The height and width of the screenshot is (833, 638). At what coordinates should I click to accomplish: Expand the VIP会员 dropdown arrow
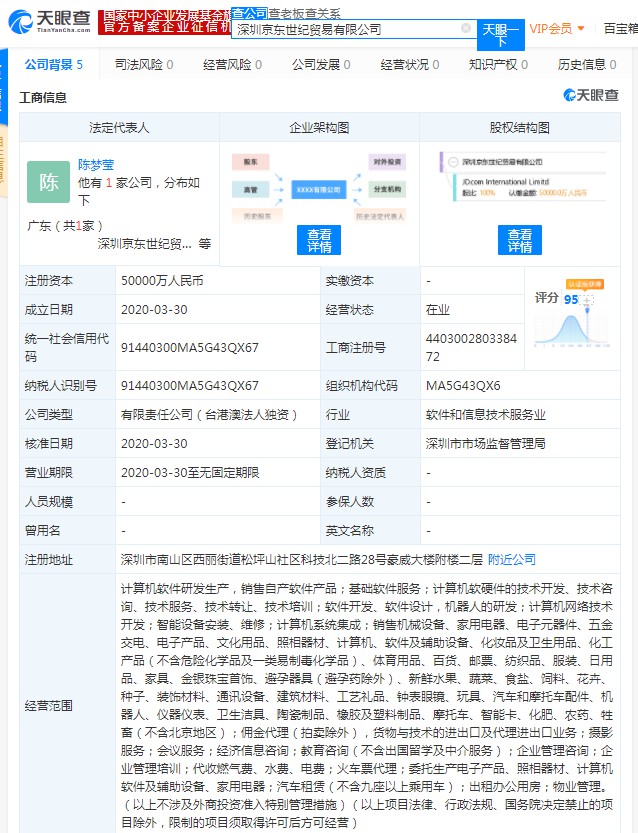pyautogui.click(x=581, y=28)
